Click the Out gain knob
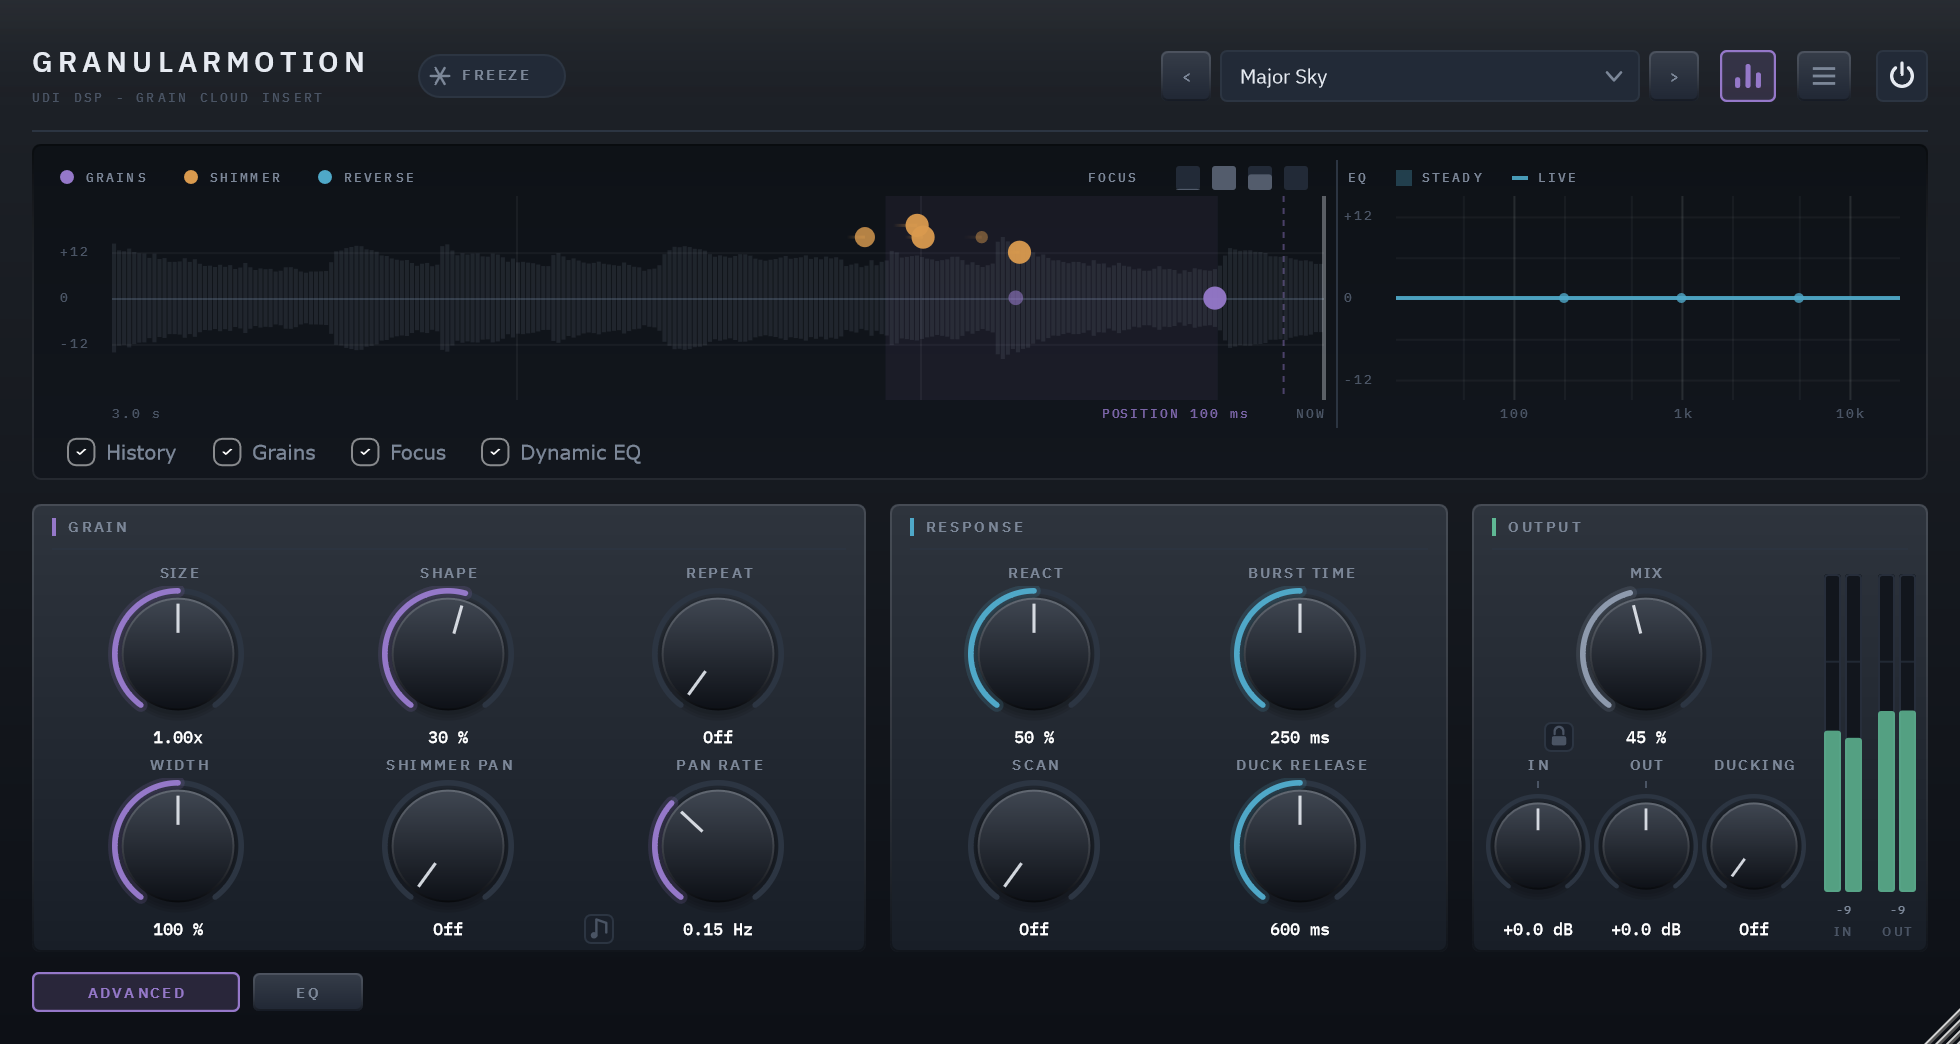 [x=1646, y=846]
